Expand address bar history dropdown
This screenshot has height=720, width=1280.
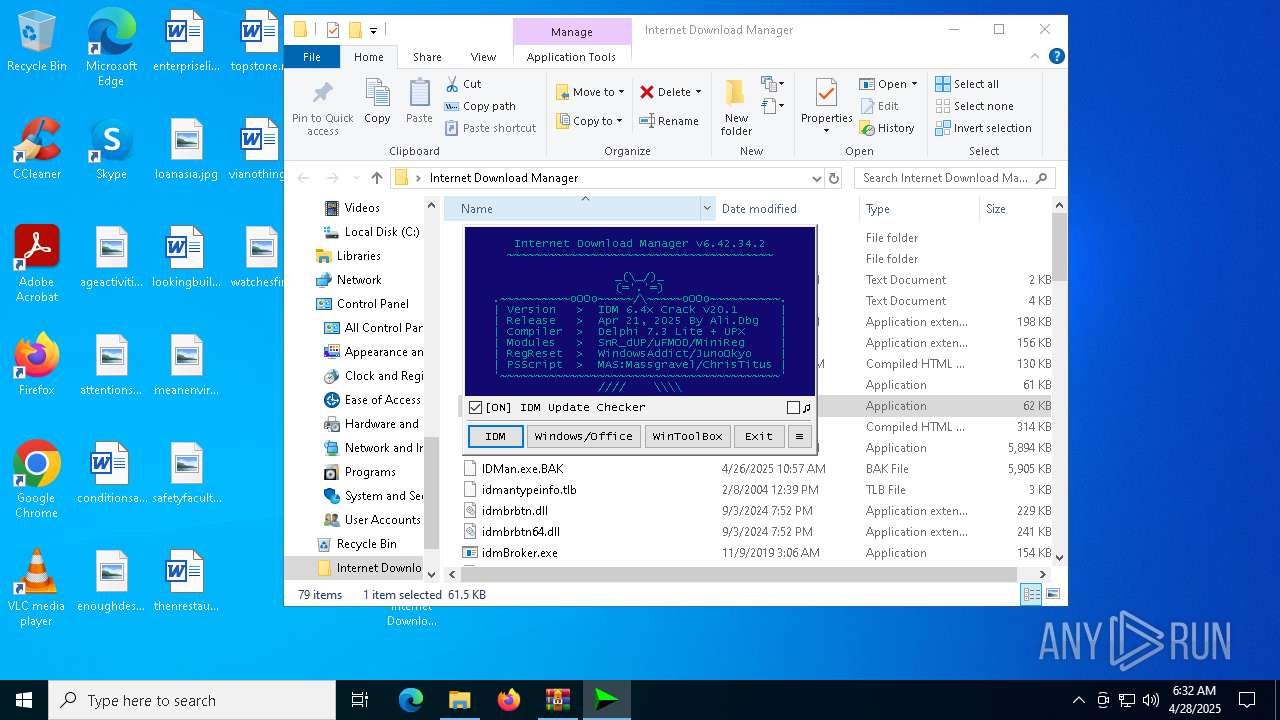(x=816, y=178)
